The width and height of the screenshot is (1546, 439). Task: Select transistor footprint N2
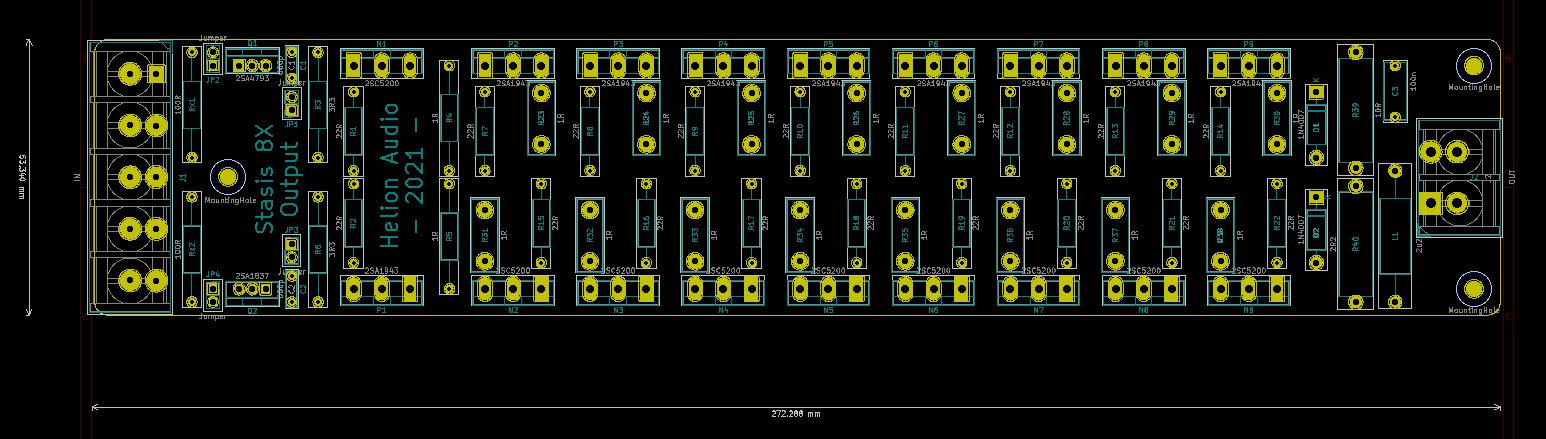(x=513, y=290)
